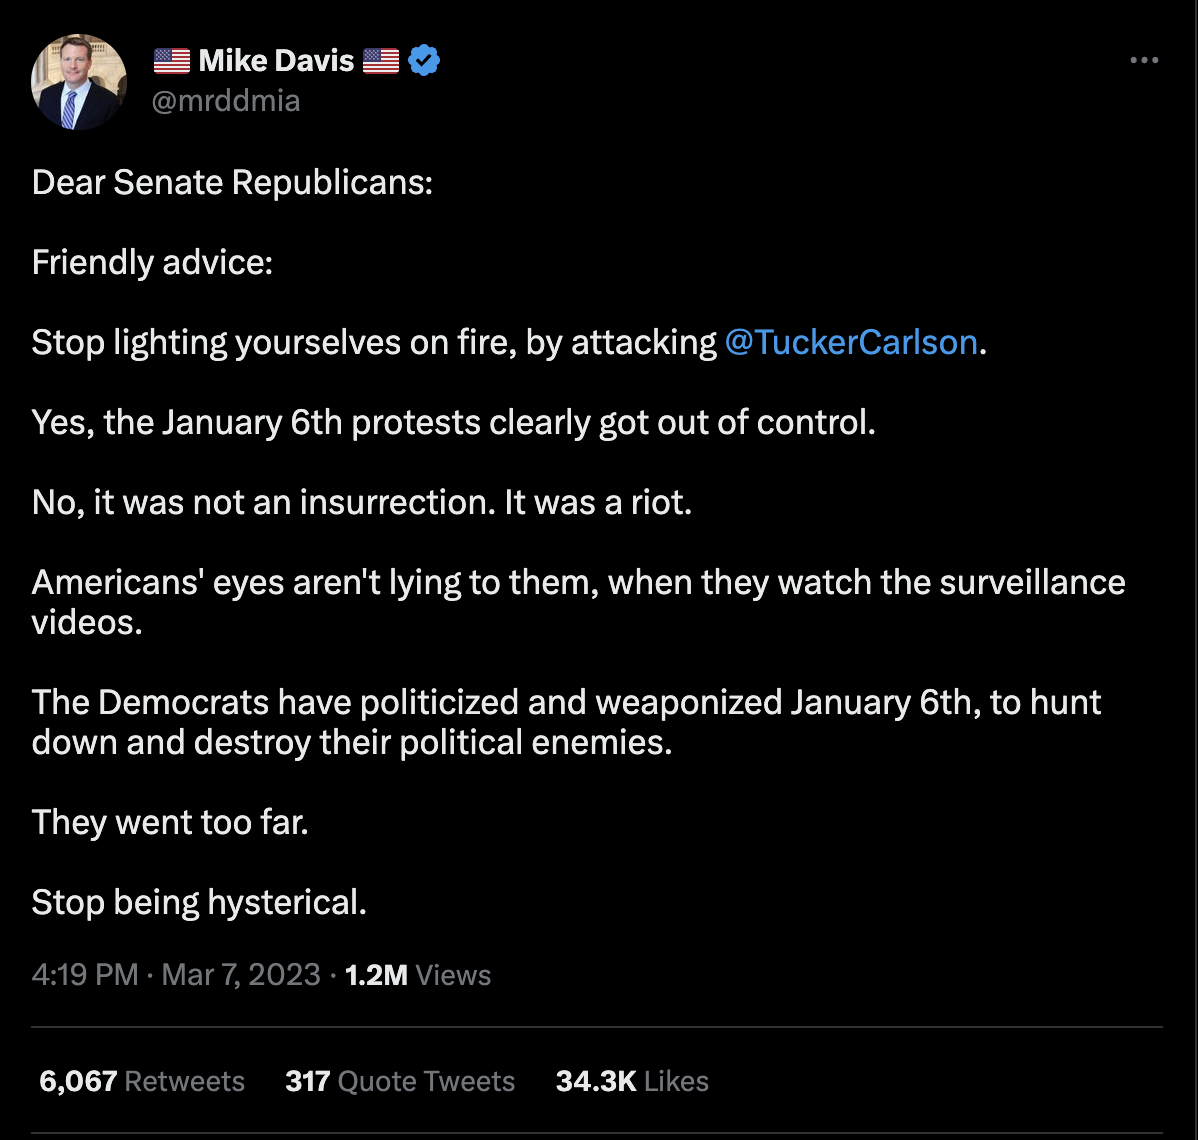Click the 'They went too far.' line

pyautogui.click(x=170, y=822)
